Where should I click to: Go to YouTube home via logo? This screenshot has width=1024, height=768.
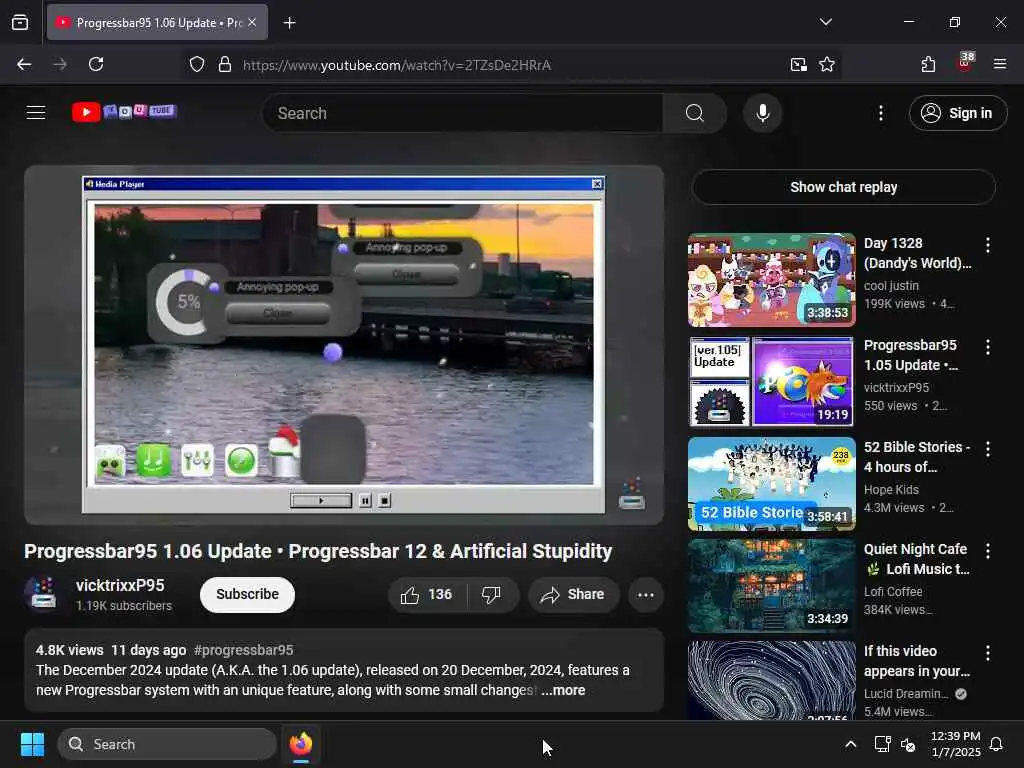coord(124,112)
